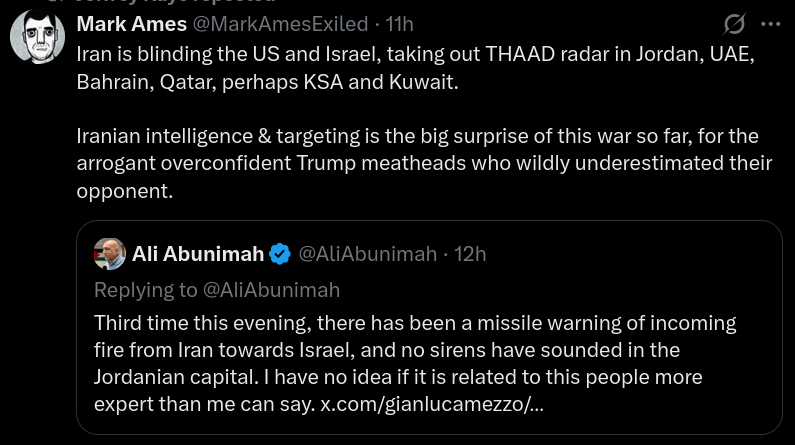Click Ali Abunimah's small avatar
The image size is (795, 445).
[x=109, y=254]
